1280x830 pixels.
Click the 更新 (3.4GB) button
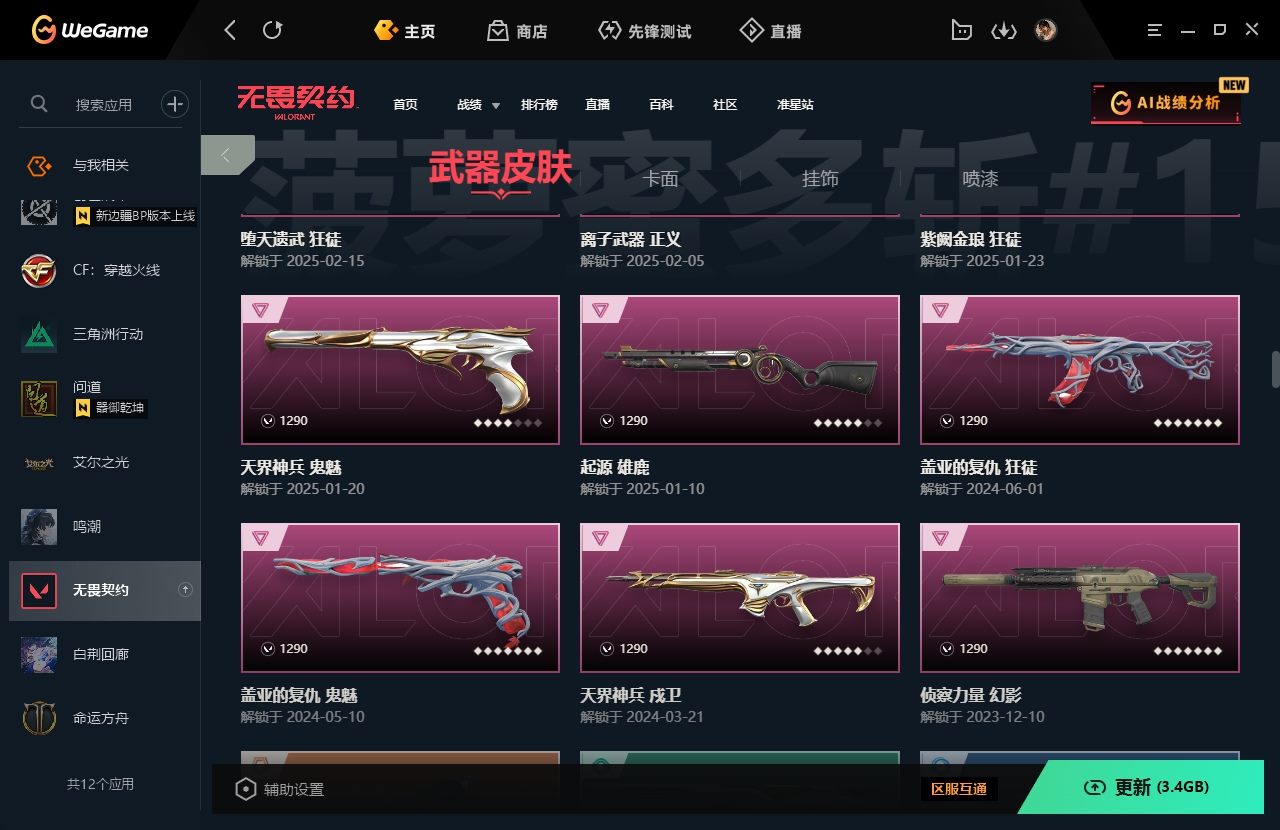[x=1147, y=788]
